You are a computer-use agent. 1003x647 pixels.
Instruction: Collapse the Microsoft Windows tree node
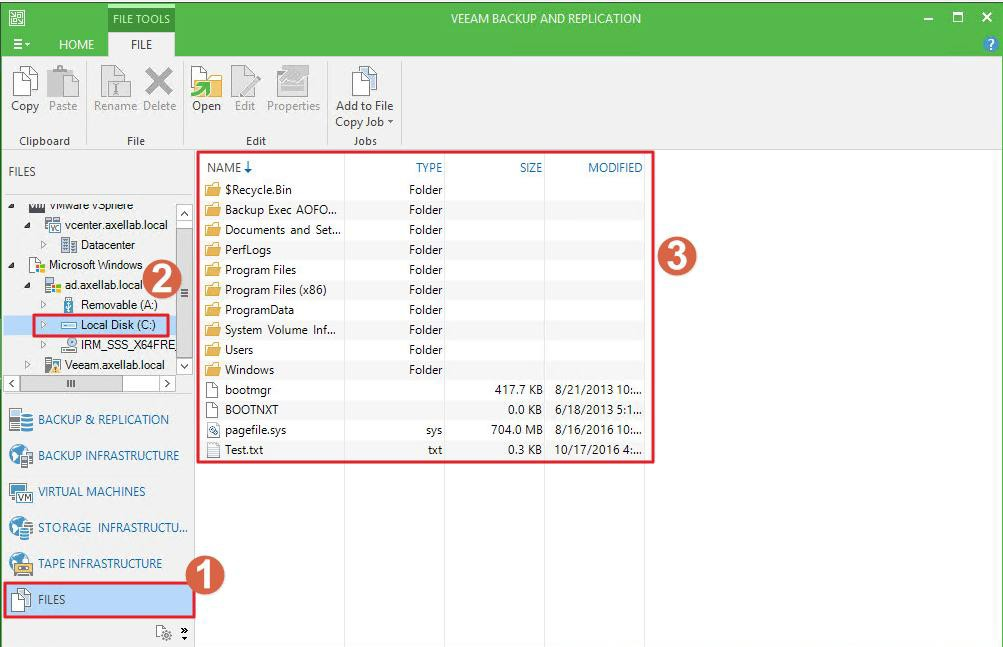click(x=11, y=266)
